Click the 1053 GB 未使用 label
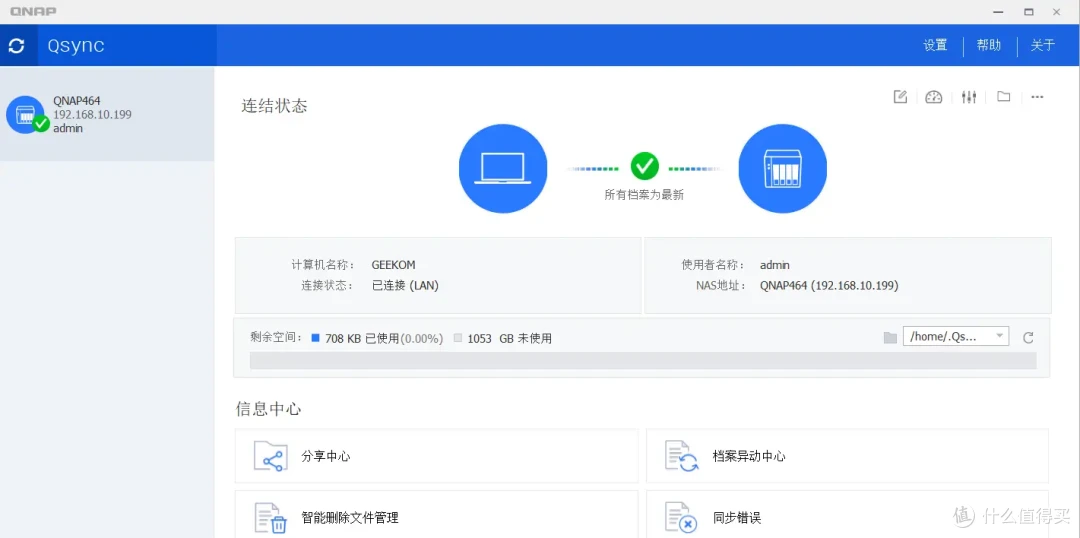Viewport: 1080px width, 538px height. tap(510, 338)
